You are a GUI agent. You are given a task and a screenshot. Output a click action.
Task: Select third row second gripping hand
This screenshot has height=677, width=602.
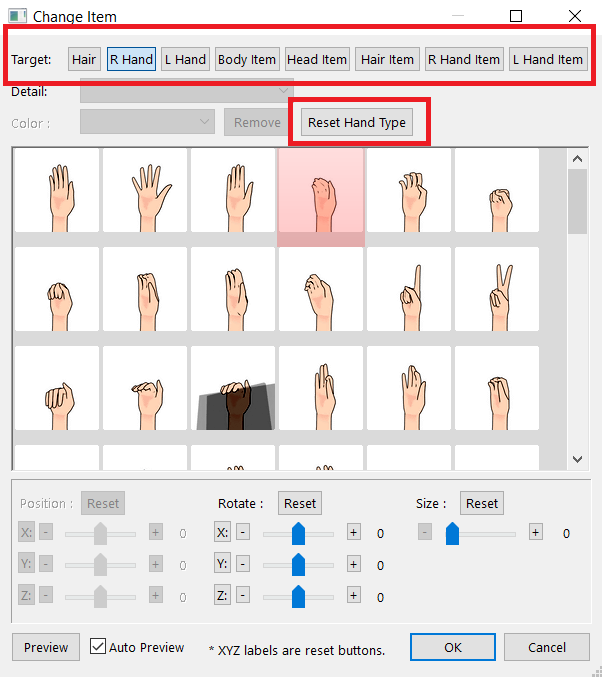point(145,388)
